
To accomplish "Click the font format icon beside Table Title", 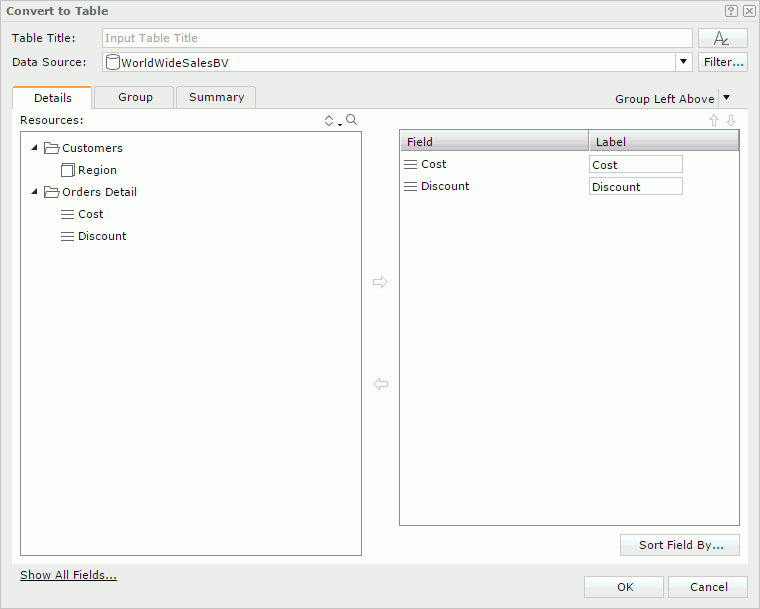I will click(x=722, y=38).
